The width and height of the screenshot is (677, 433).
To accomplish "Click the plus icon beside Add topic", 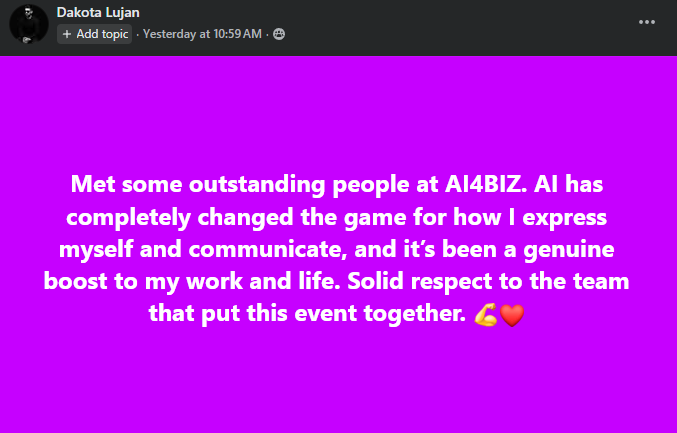I will [67, 34].
